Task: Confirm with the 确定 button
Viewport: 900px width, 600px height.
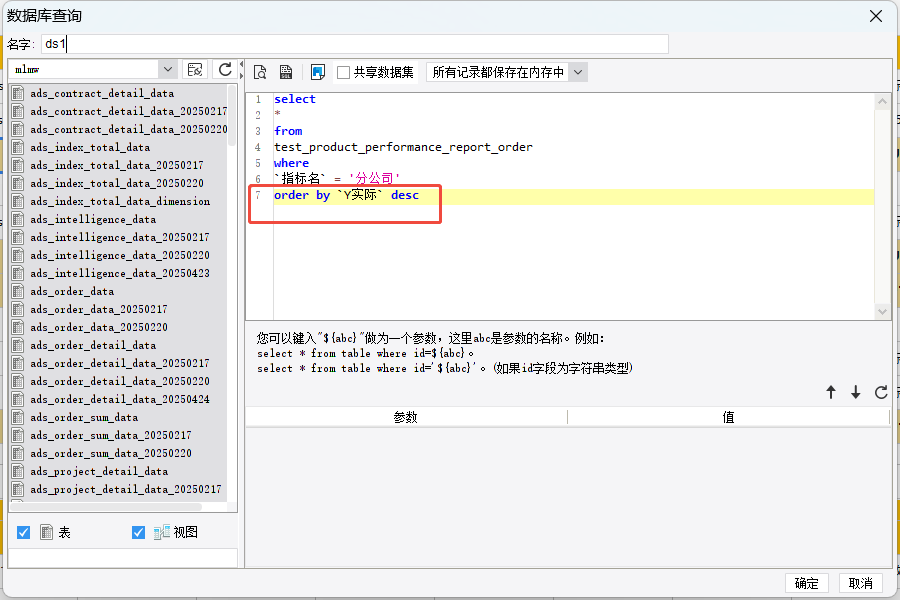Action: coord(806,583)
